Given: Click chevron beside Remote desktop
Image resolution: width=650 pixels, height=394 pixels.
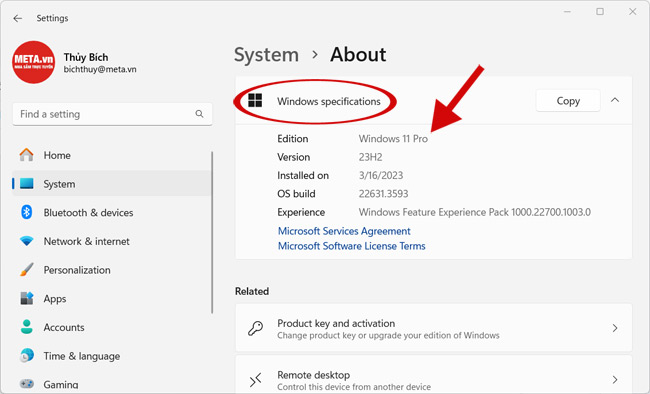Looking at the screenshot, I should pyautogui.click(x=615, y=379).
